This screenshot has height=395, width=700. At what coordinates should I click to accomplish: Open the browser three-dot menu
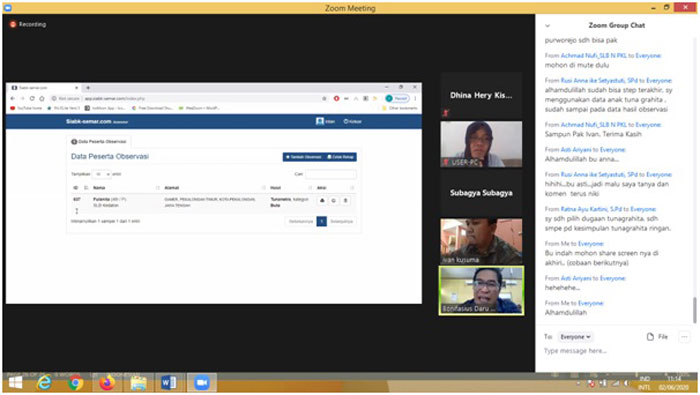click(415, 98)
